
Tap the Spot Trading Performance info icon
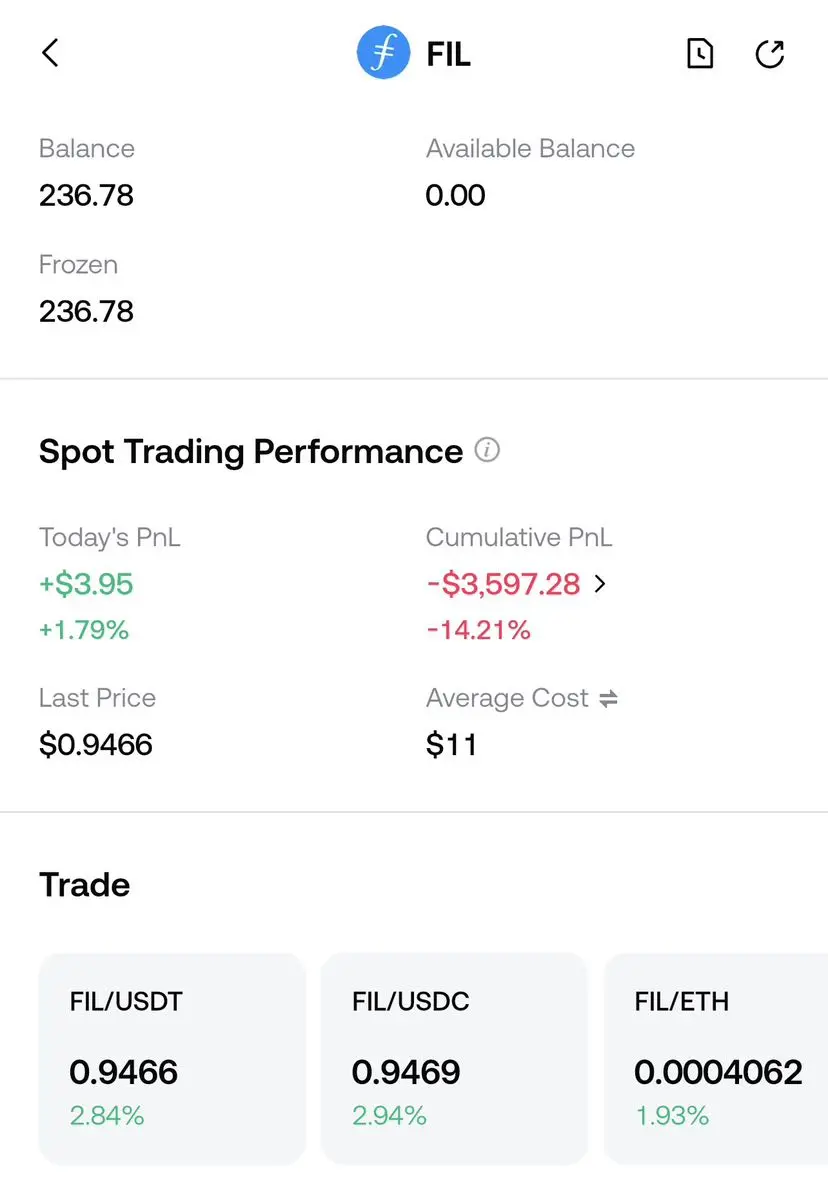tap(487, 450)
